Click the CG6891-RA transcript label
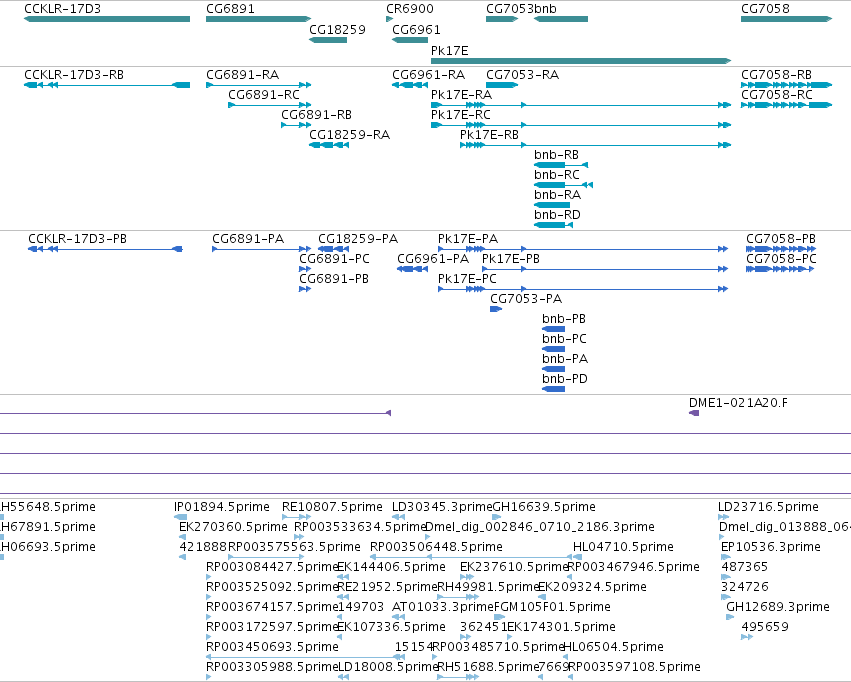 243,75
